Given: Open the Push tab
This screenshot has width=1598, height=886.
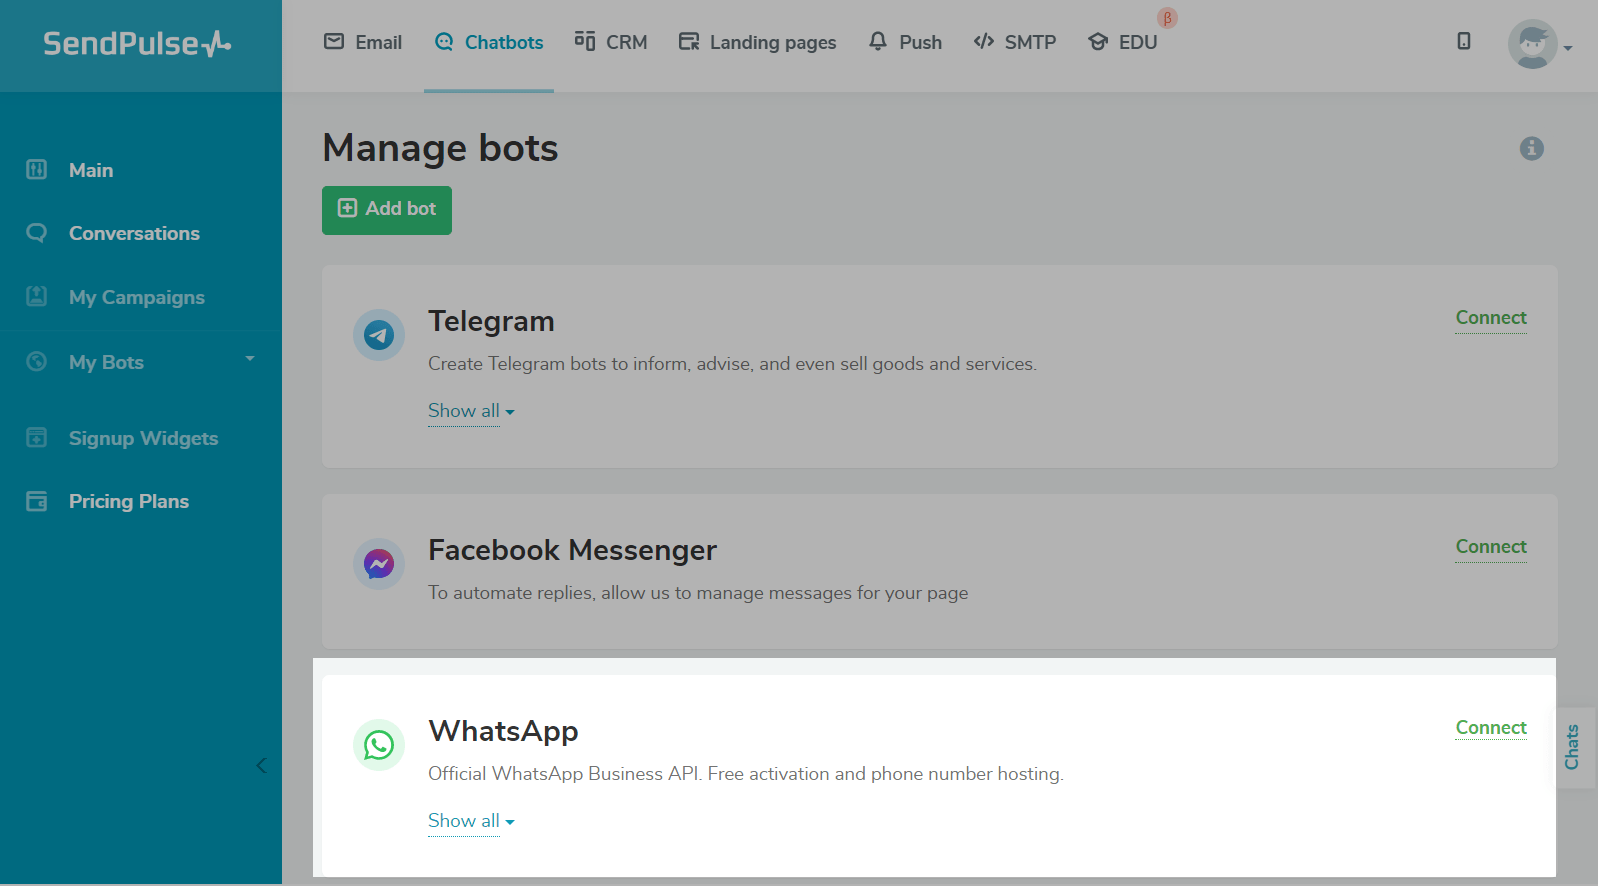Looking at the screenshot, I should [905, 42].
